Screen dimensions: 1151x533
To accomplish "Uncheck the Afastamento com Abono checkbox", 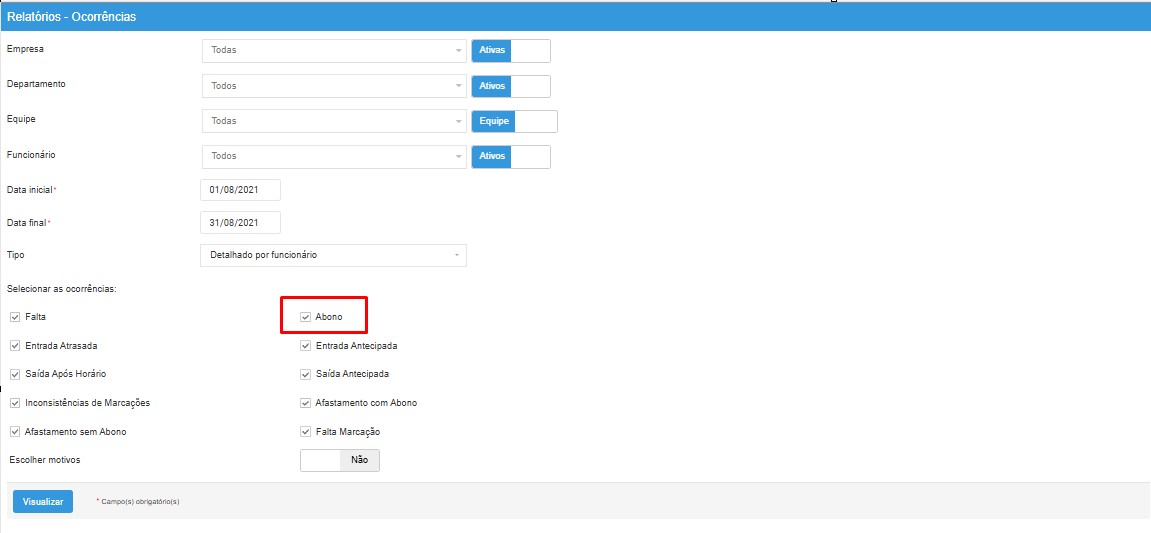I will [306, 403].
